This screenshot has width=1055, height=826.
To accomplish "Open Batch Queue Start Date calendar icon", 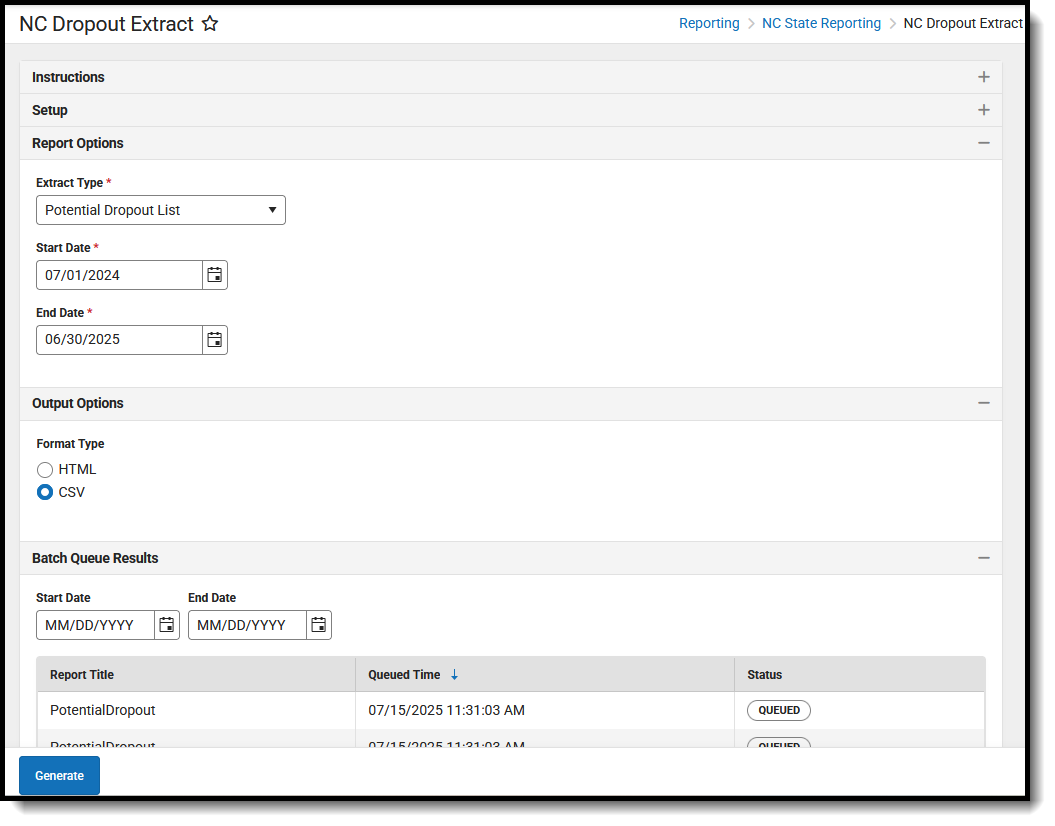I will pos(167,626).
